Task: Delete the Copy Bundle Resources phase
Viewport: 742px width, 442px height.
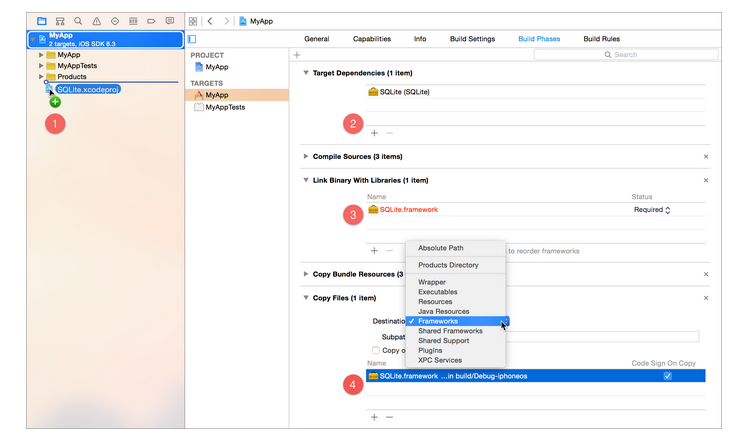Action: (706, 274)
